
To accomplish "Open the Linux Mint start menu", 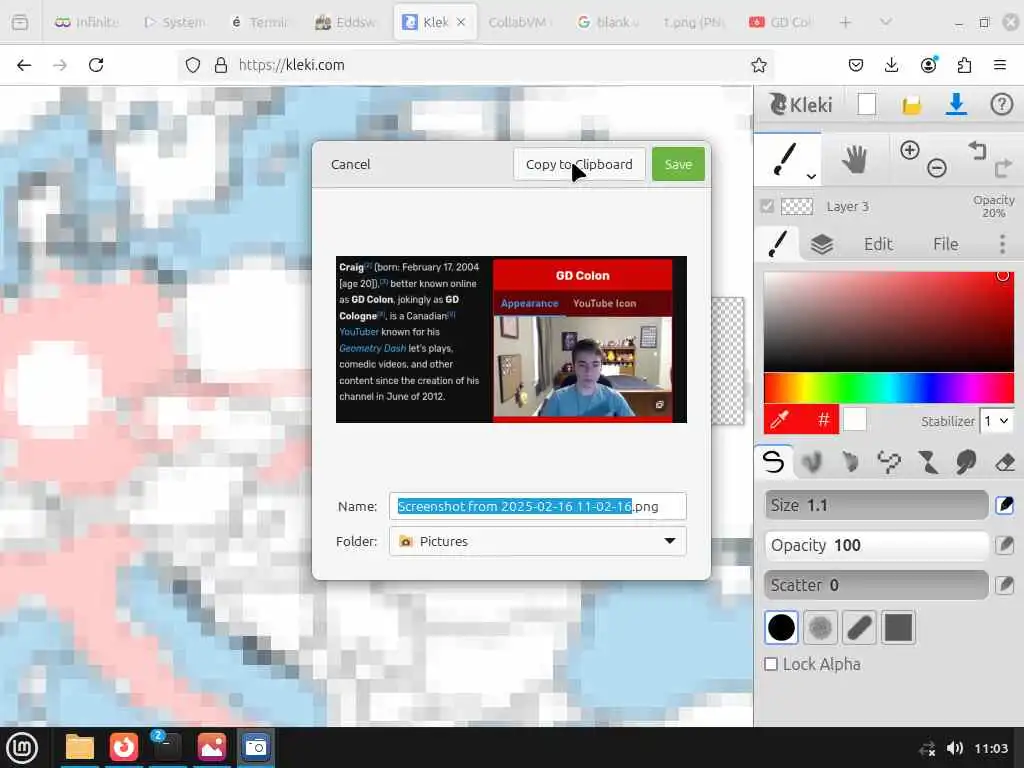I will point(22,747).
